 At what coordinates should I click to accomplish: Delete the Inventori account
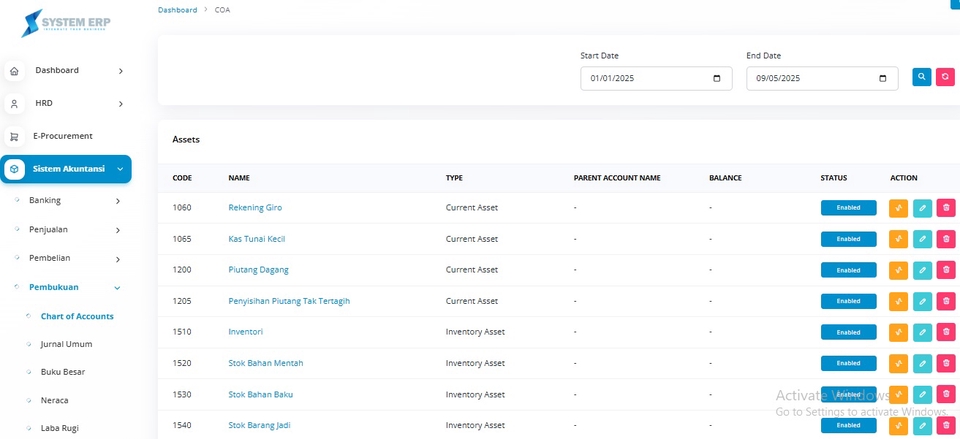tap(946, 332)
